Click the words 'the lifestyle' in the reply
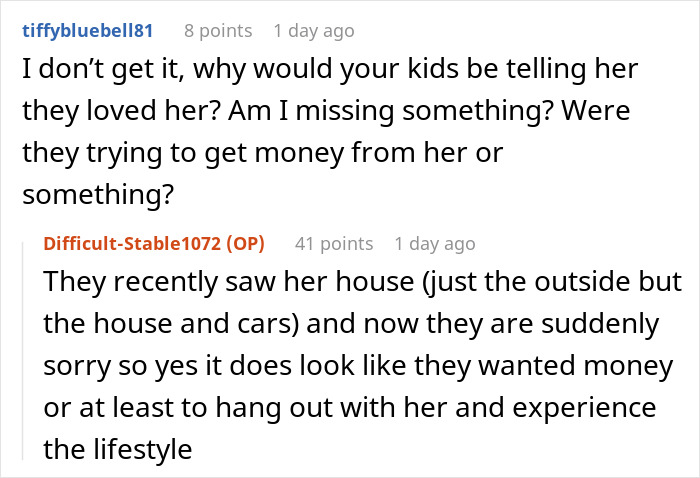Viewport: 700px width, 478px height. pos(118,449)
